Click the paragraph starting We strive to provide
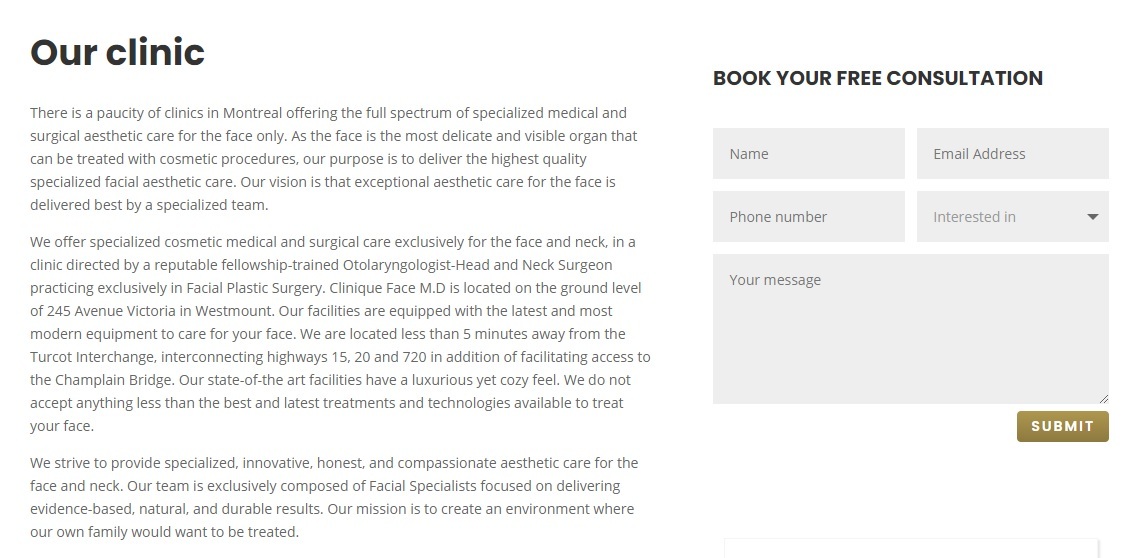Image resolution: width=1136 pixels, height=558 pixels. click(x=334, y=497)
